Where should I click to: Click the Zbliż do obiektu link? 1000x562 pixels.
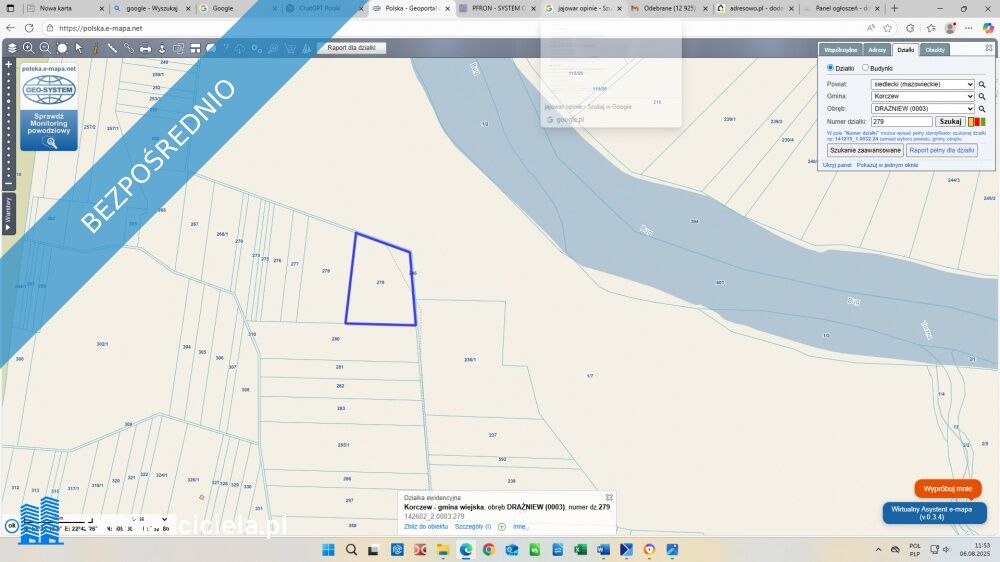[x=426, y=526]
